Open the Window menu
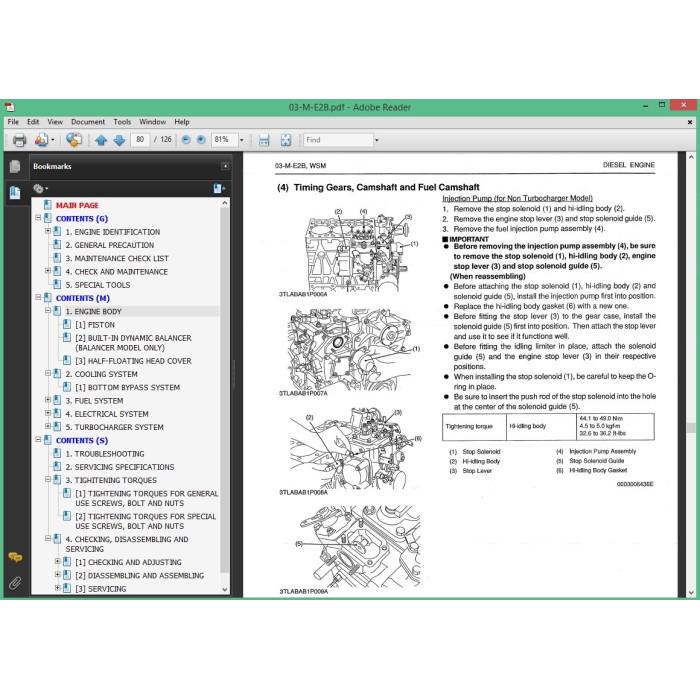The height and width of the screenshot is (700, 700). pos(152,122)
